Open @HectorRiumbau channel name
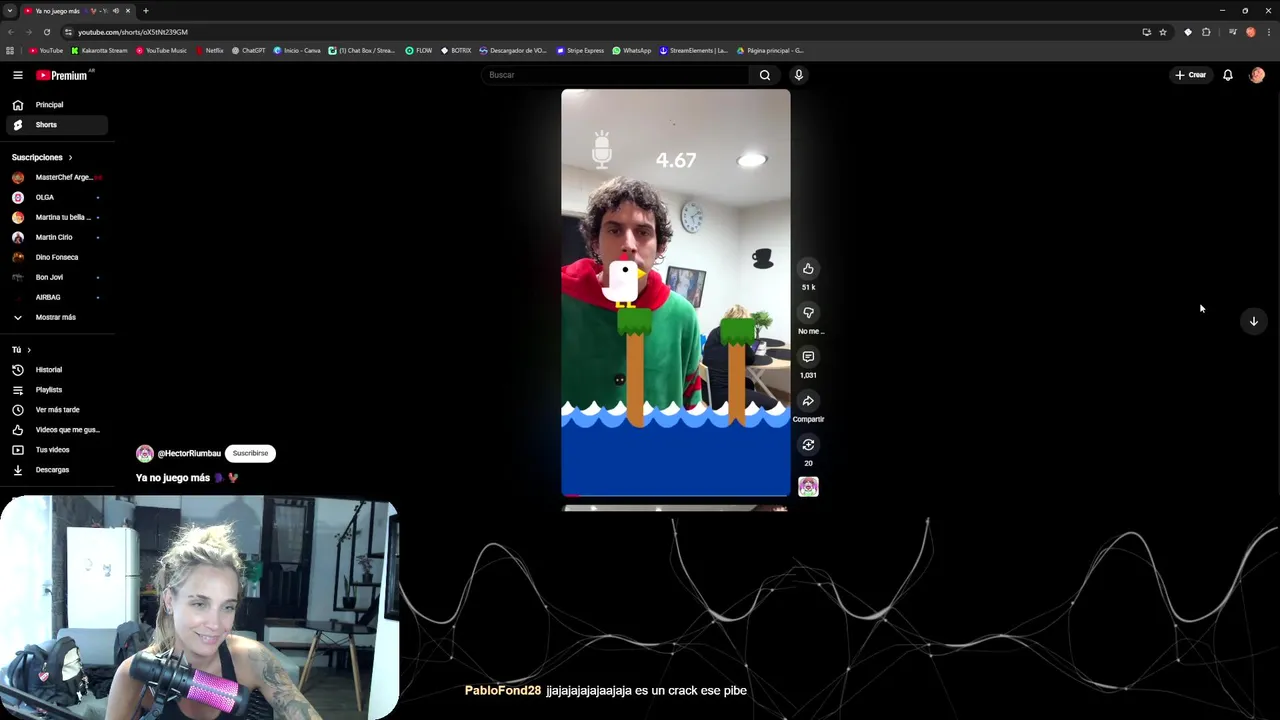This screenshot has width=1280, height=720. (189, 454)
